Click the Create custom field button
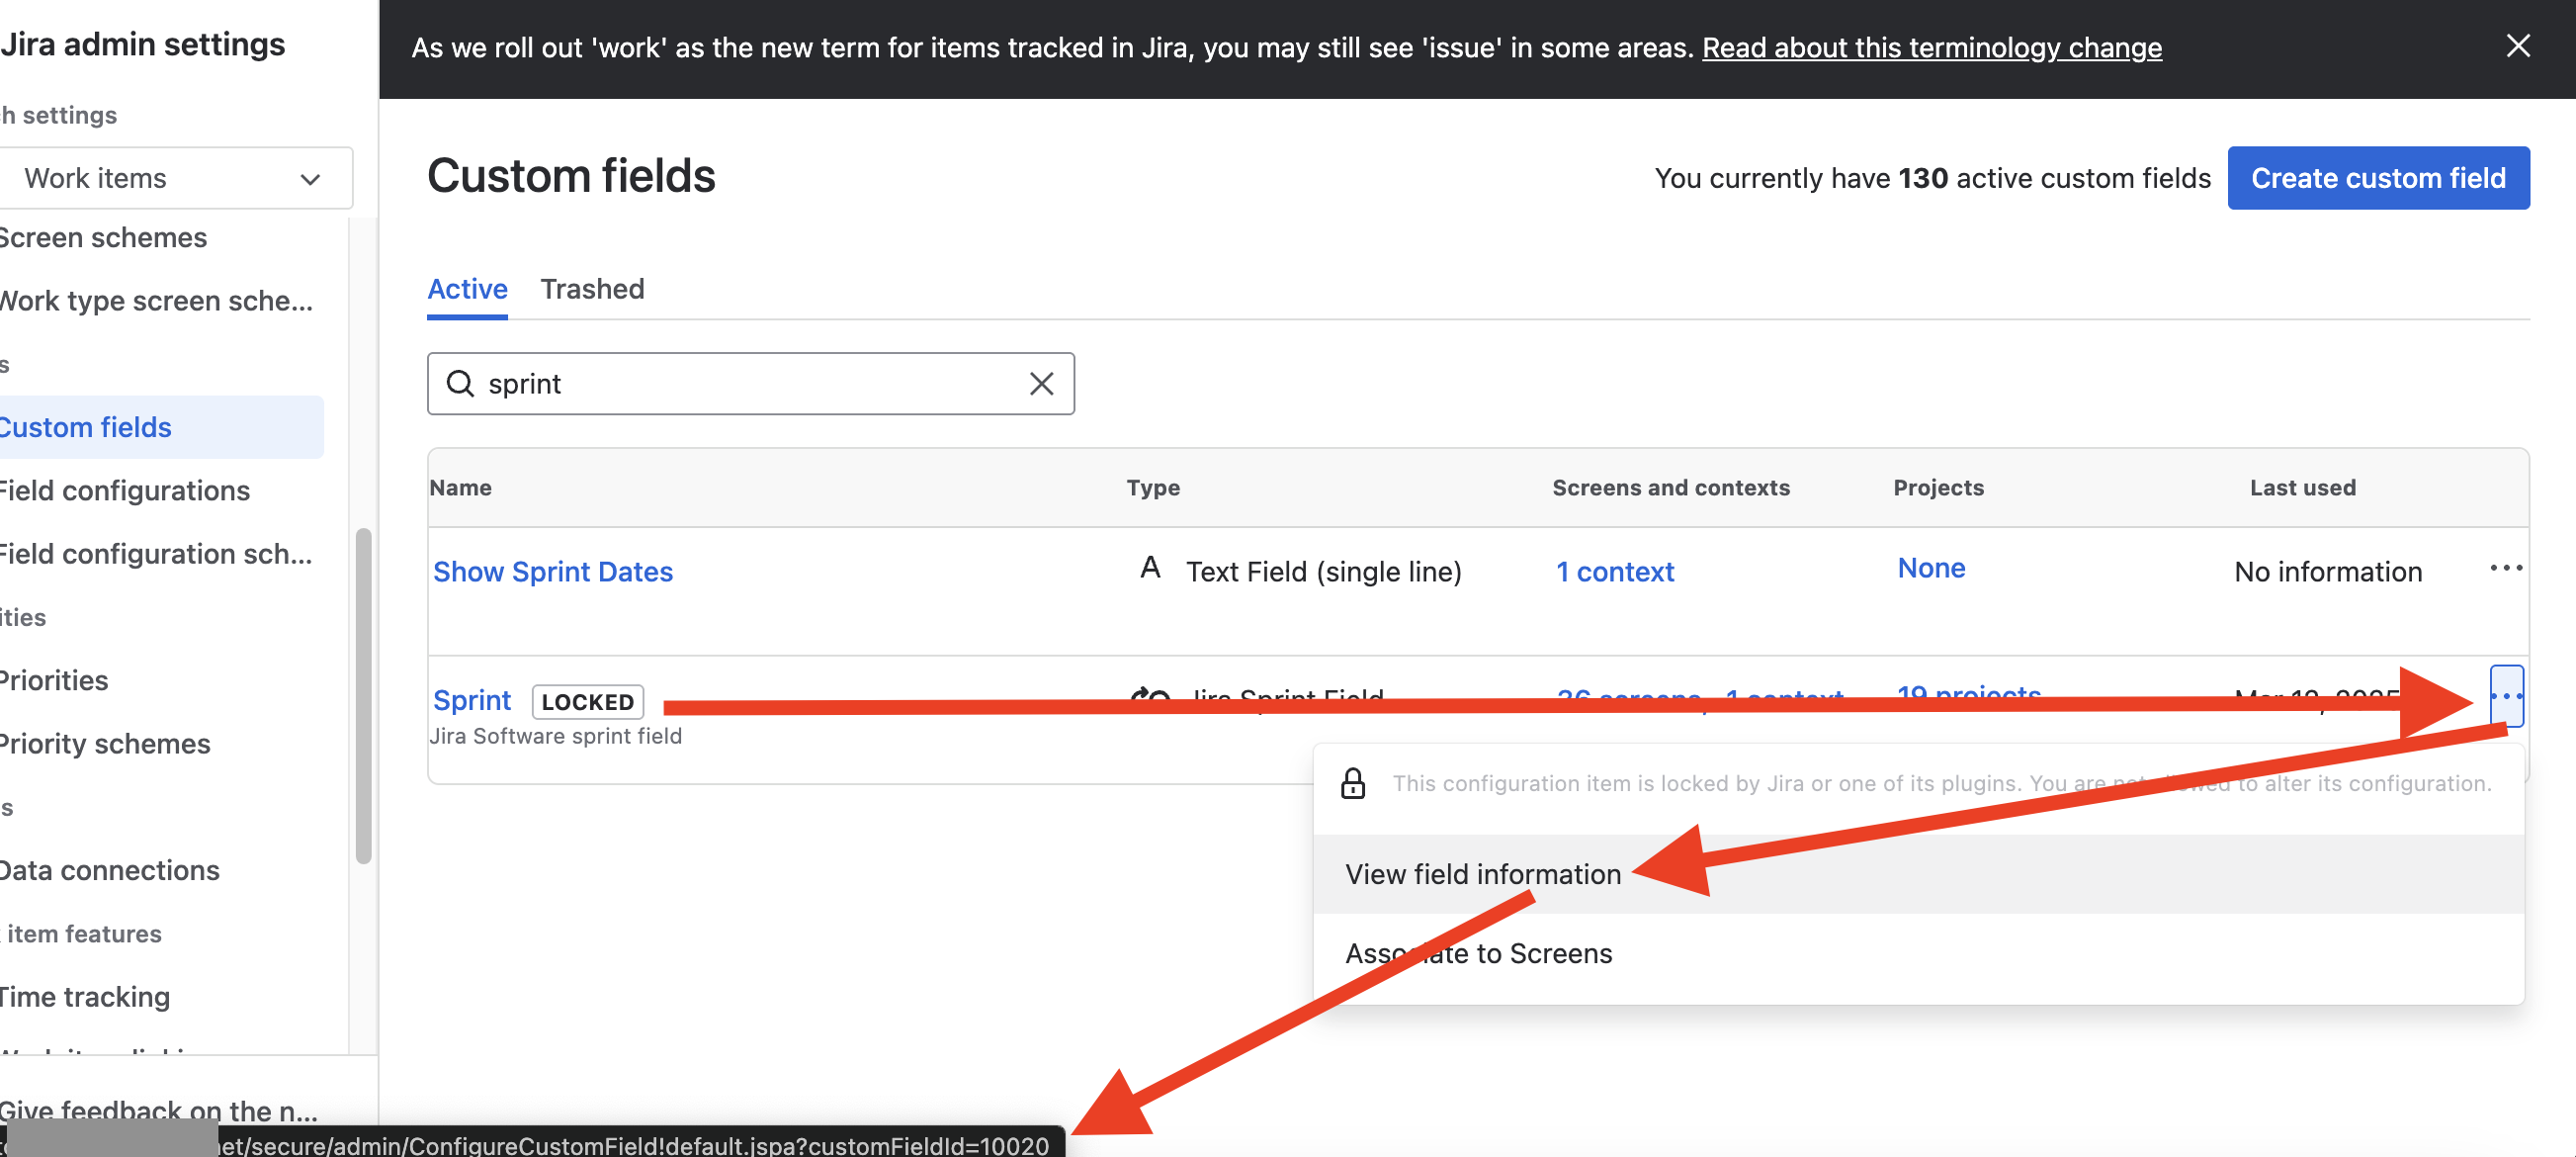This screenshot has height=1157, width=2576. (2378, 177)
